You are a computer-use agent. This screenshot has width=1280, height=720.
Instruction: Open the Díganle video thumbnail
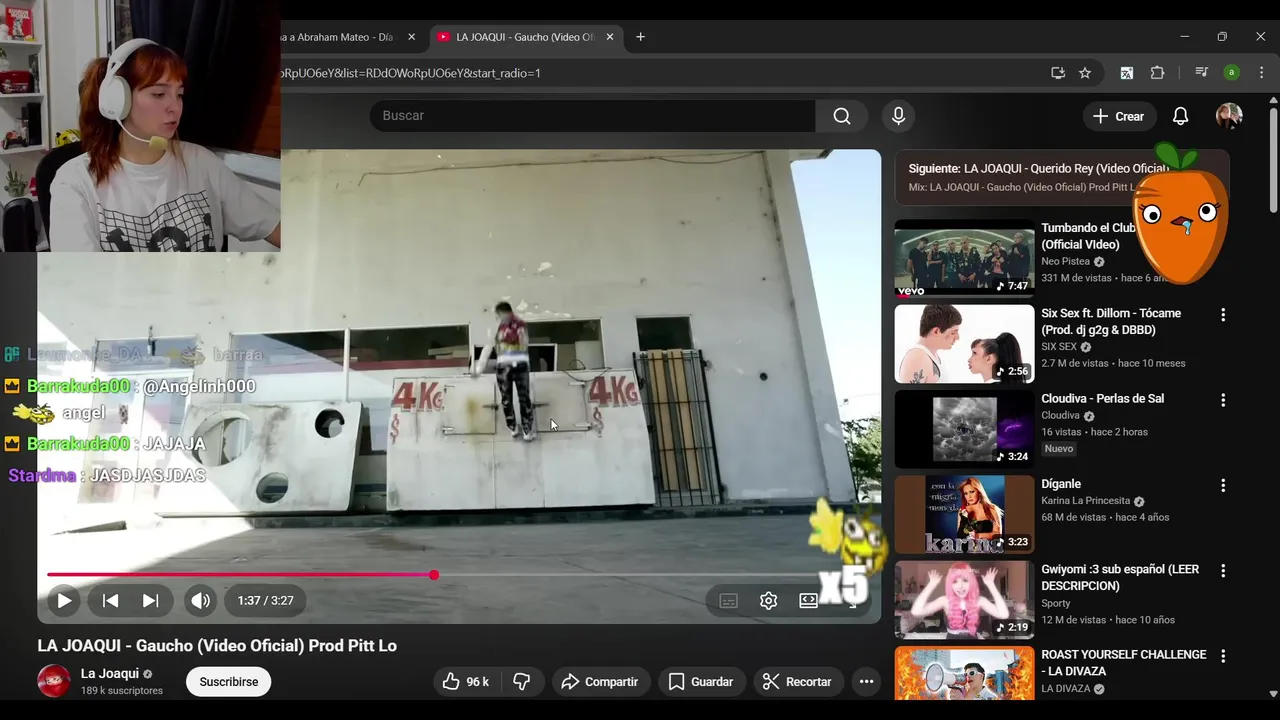pos(964,515)
